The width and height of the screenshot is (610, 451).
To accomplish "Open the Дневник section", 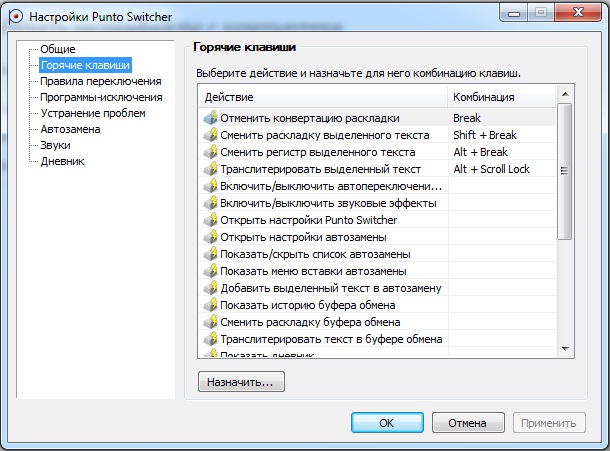I will coord(62,161).
